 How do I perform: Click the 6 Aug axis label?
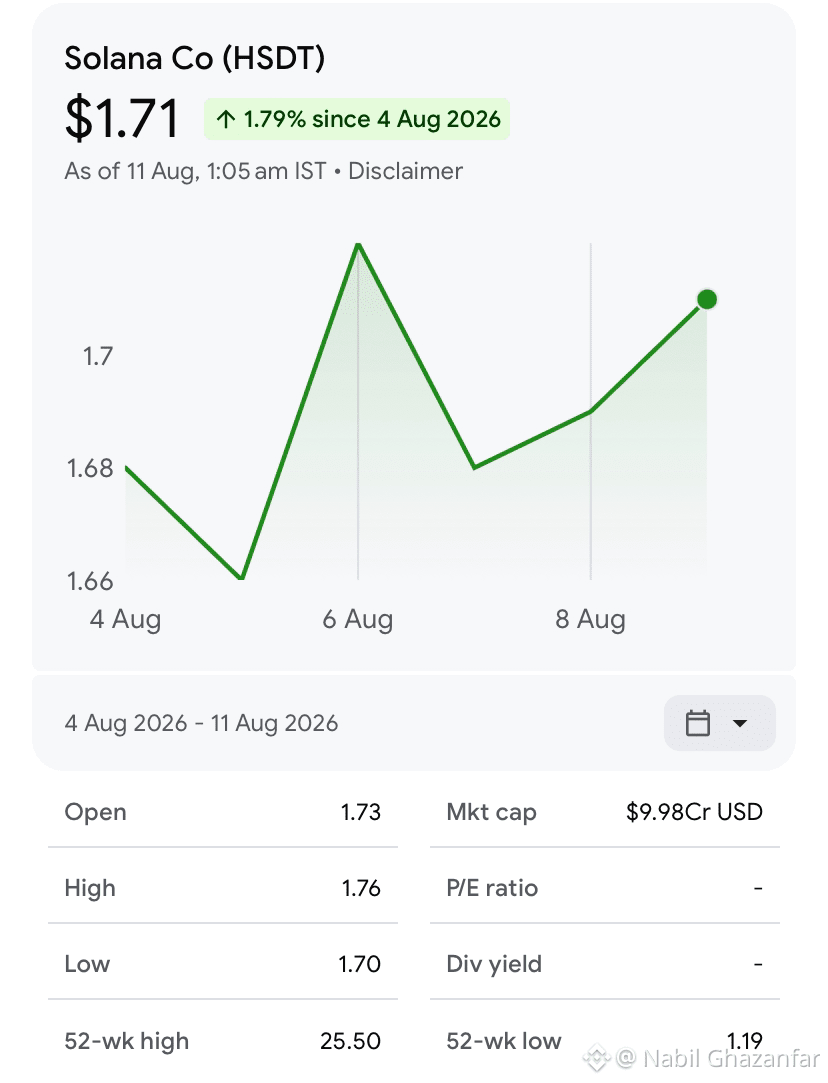pos(358,619)
